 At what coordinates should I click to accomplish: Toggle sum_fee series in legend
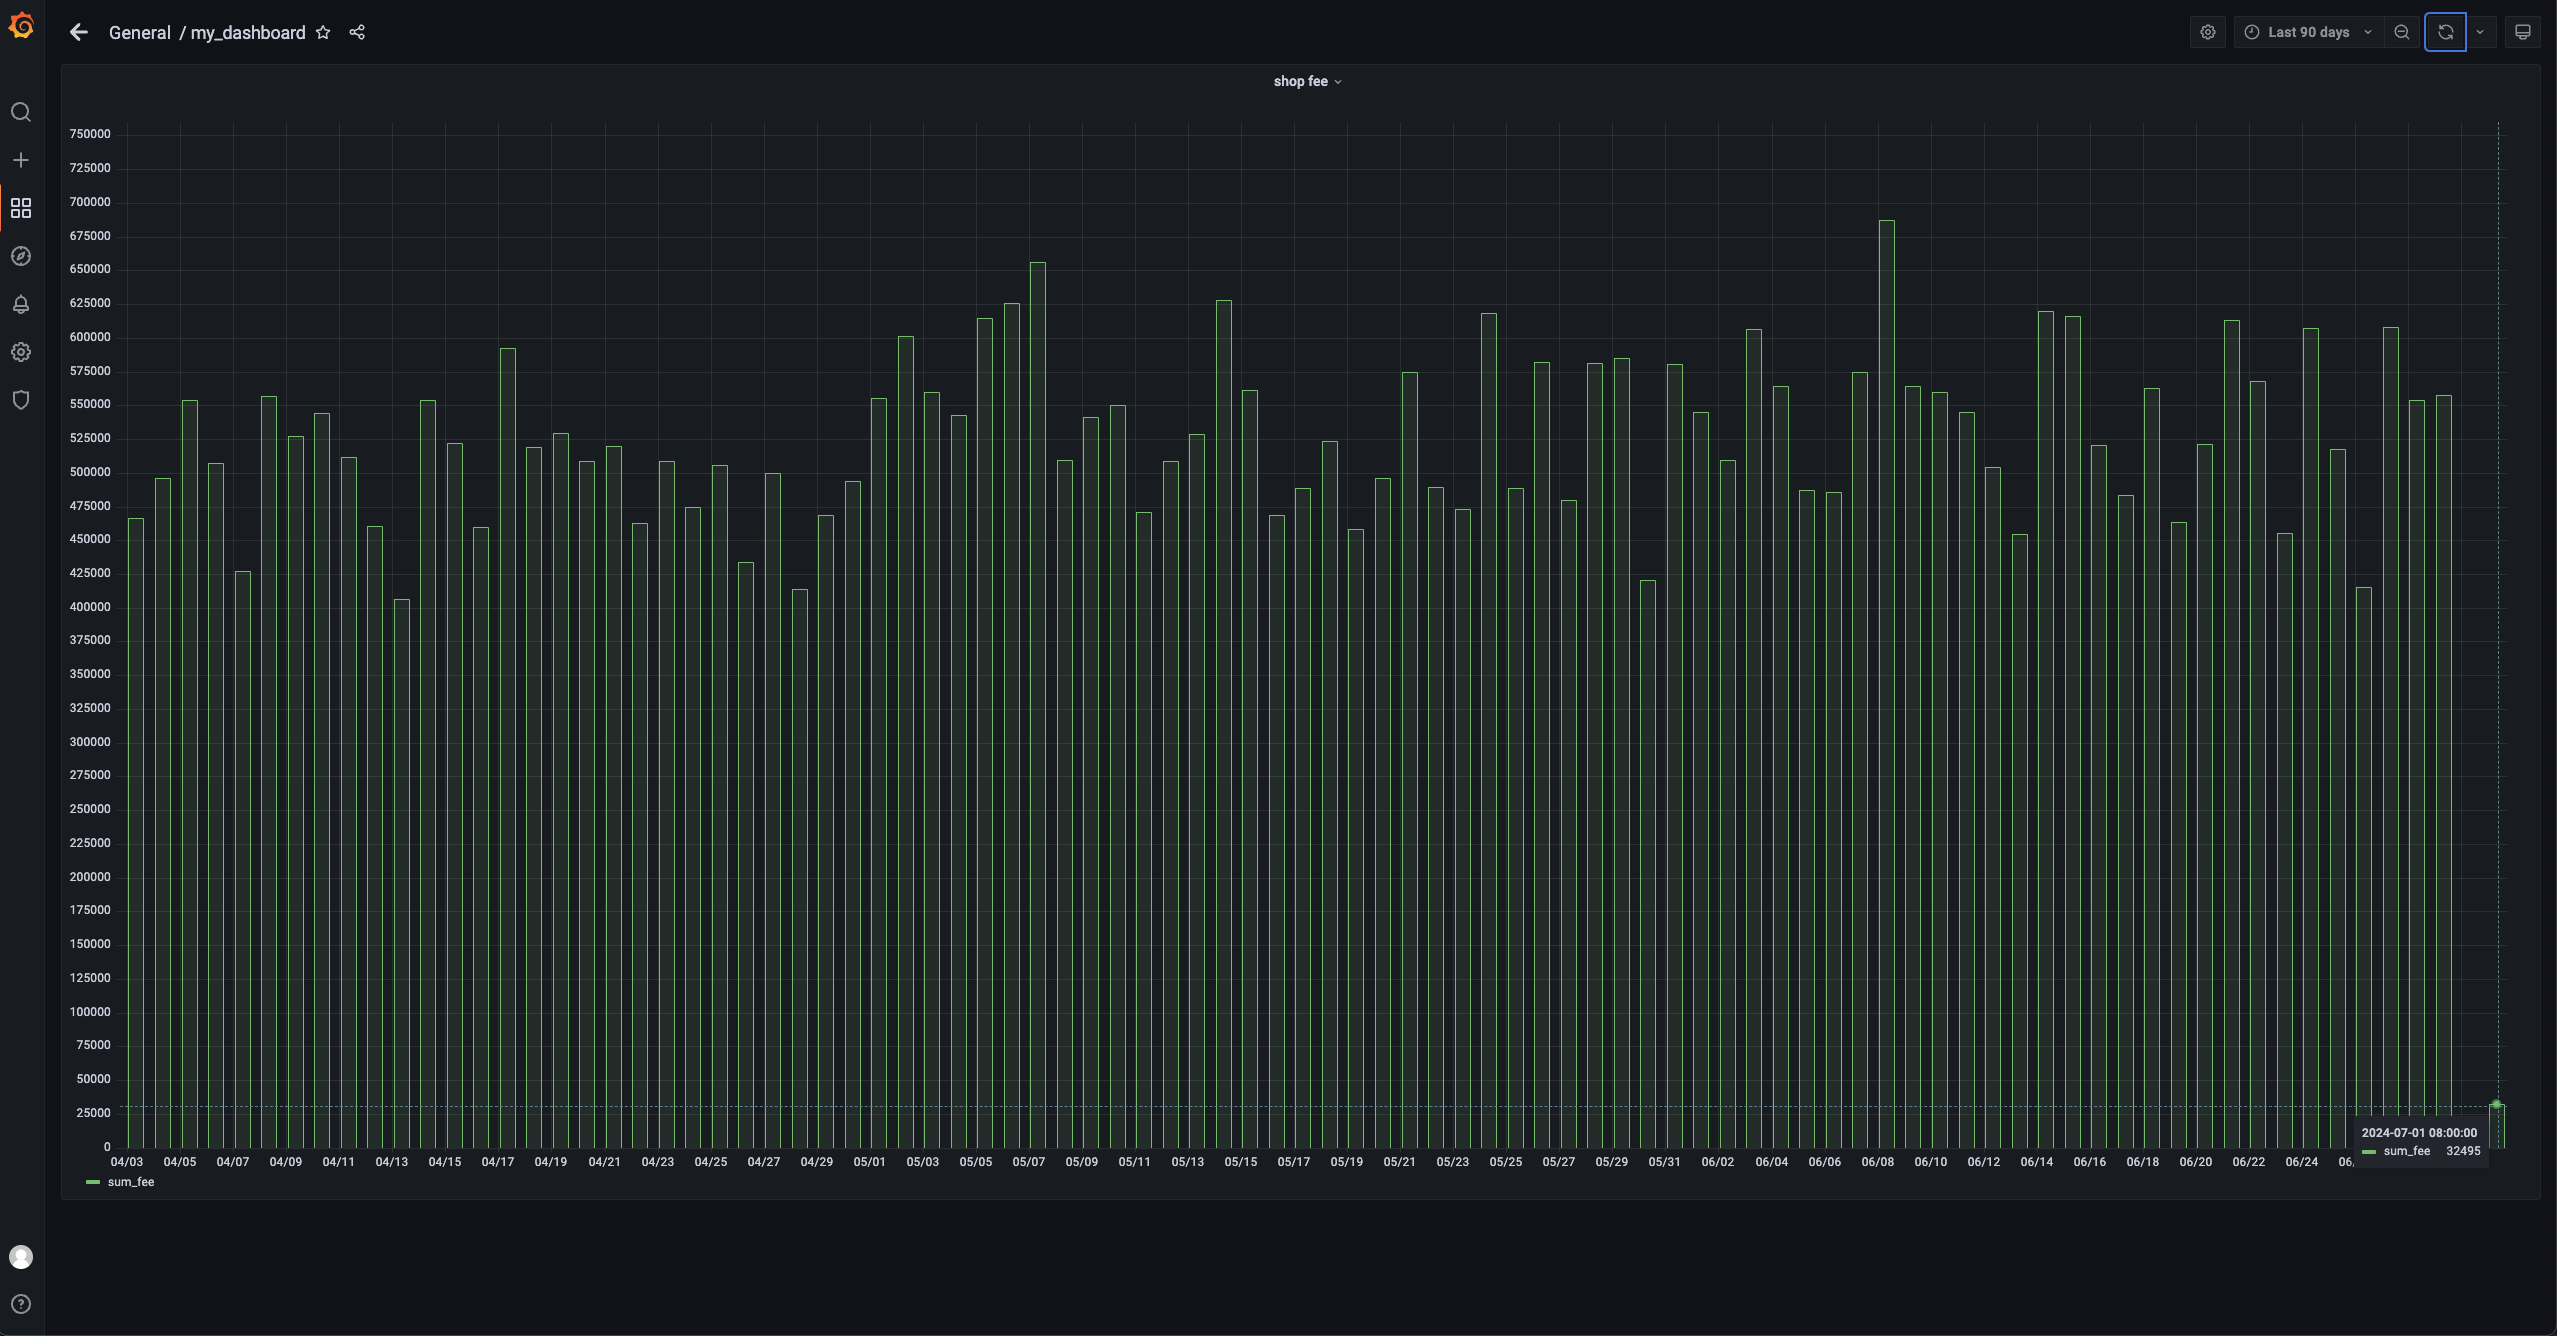131,1182
